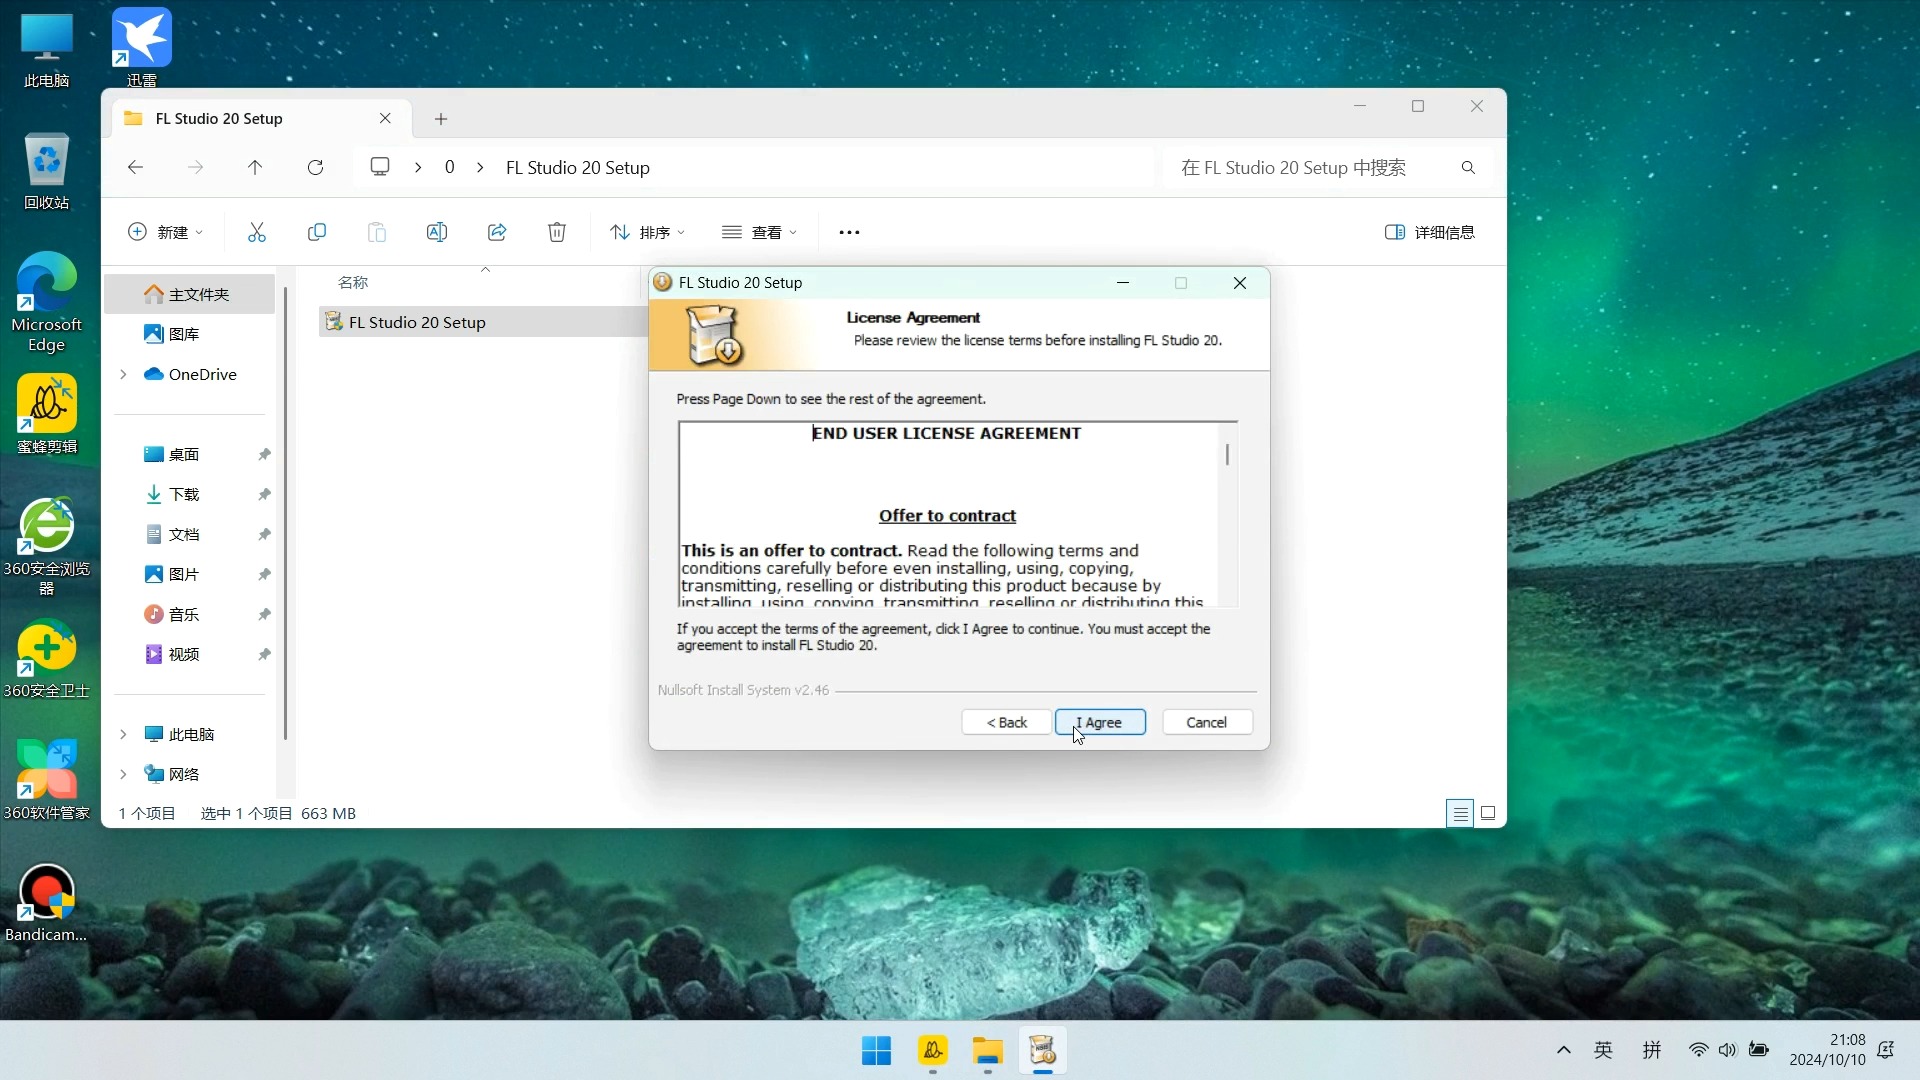Go back with Explorer back arrow

tap(136, 167)
